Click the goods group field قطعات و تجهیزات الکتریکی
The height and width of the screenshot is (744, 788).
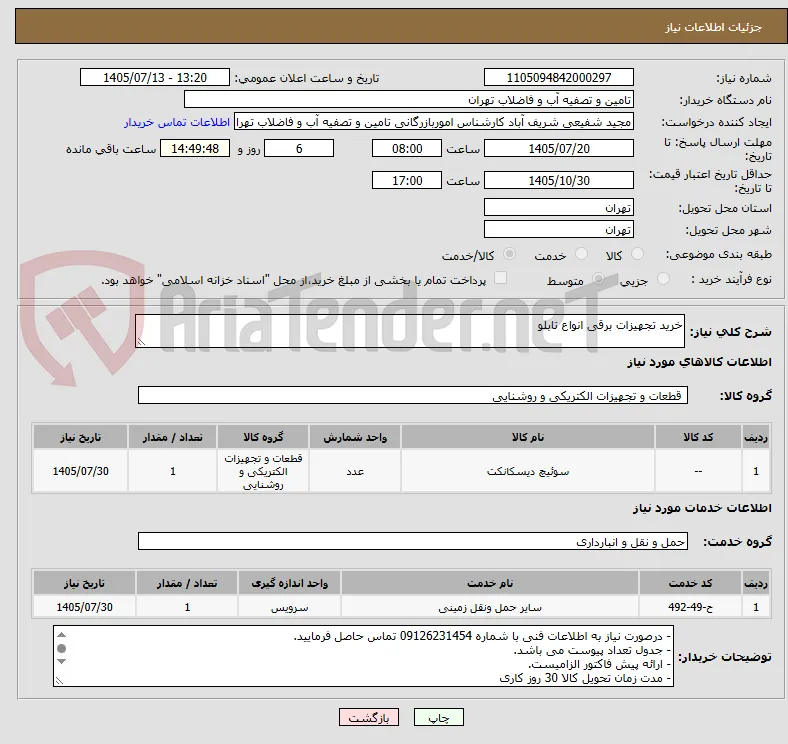[413, 395]
